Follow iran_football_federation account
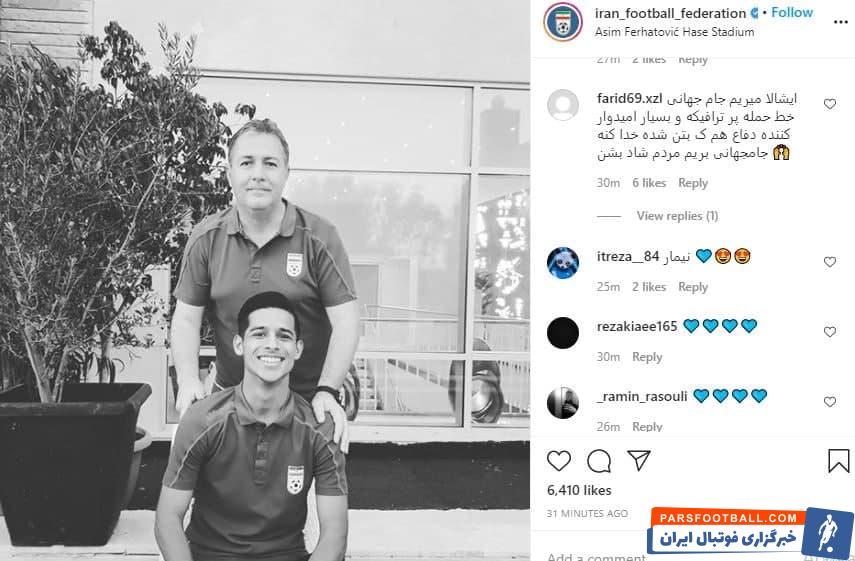The image size is (855, 561). tap(792, 13)
